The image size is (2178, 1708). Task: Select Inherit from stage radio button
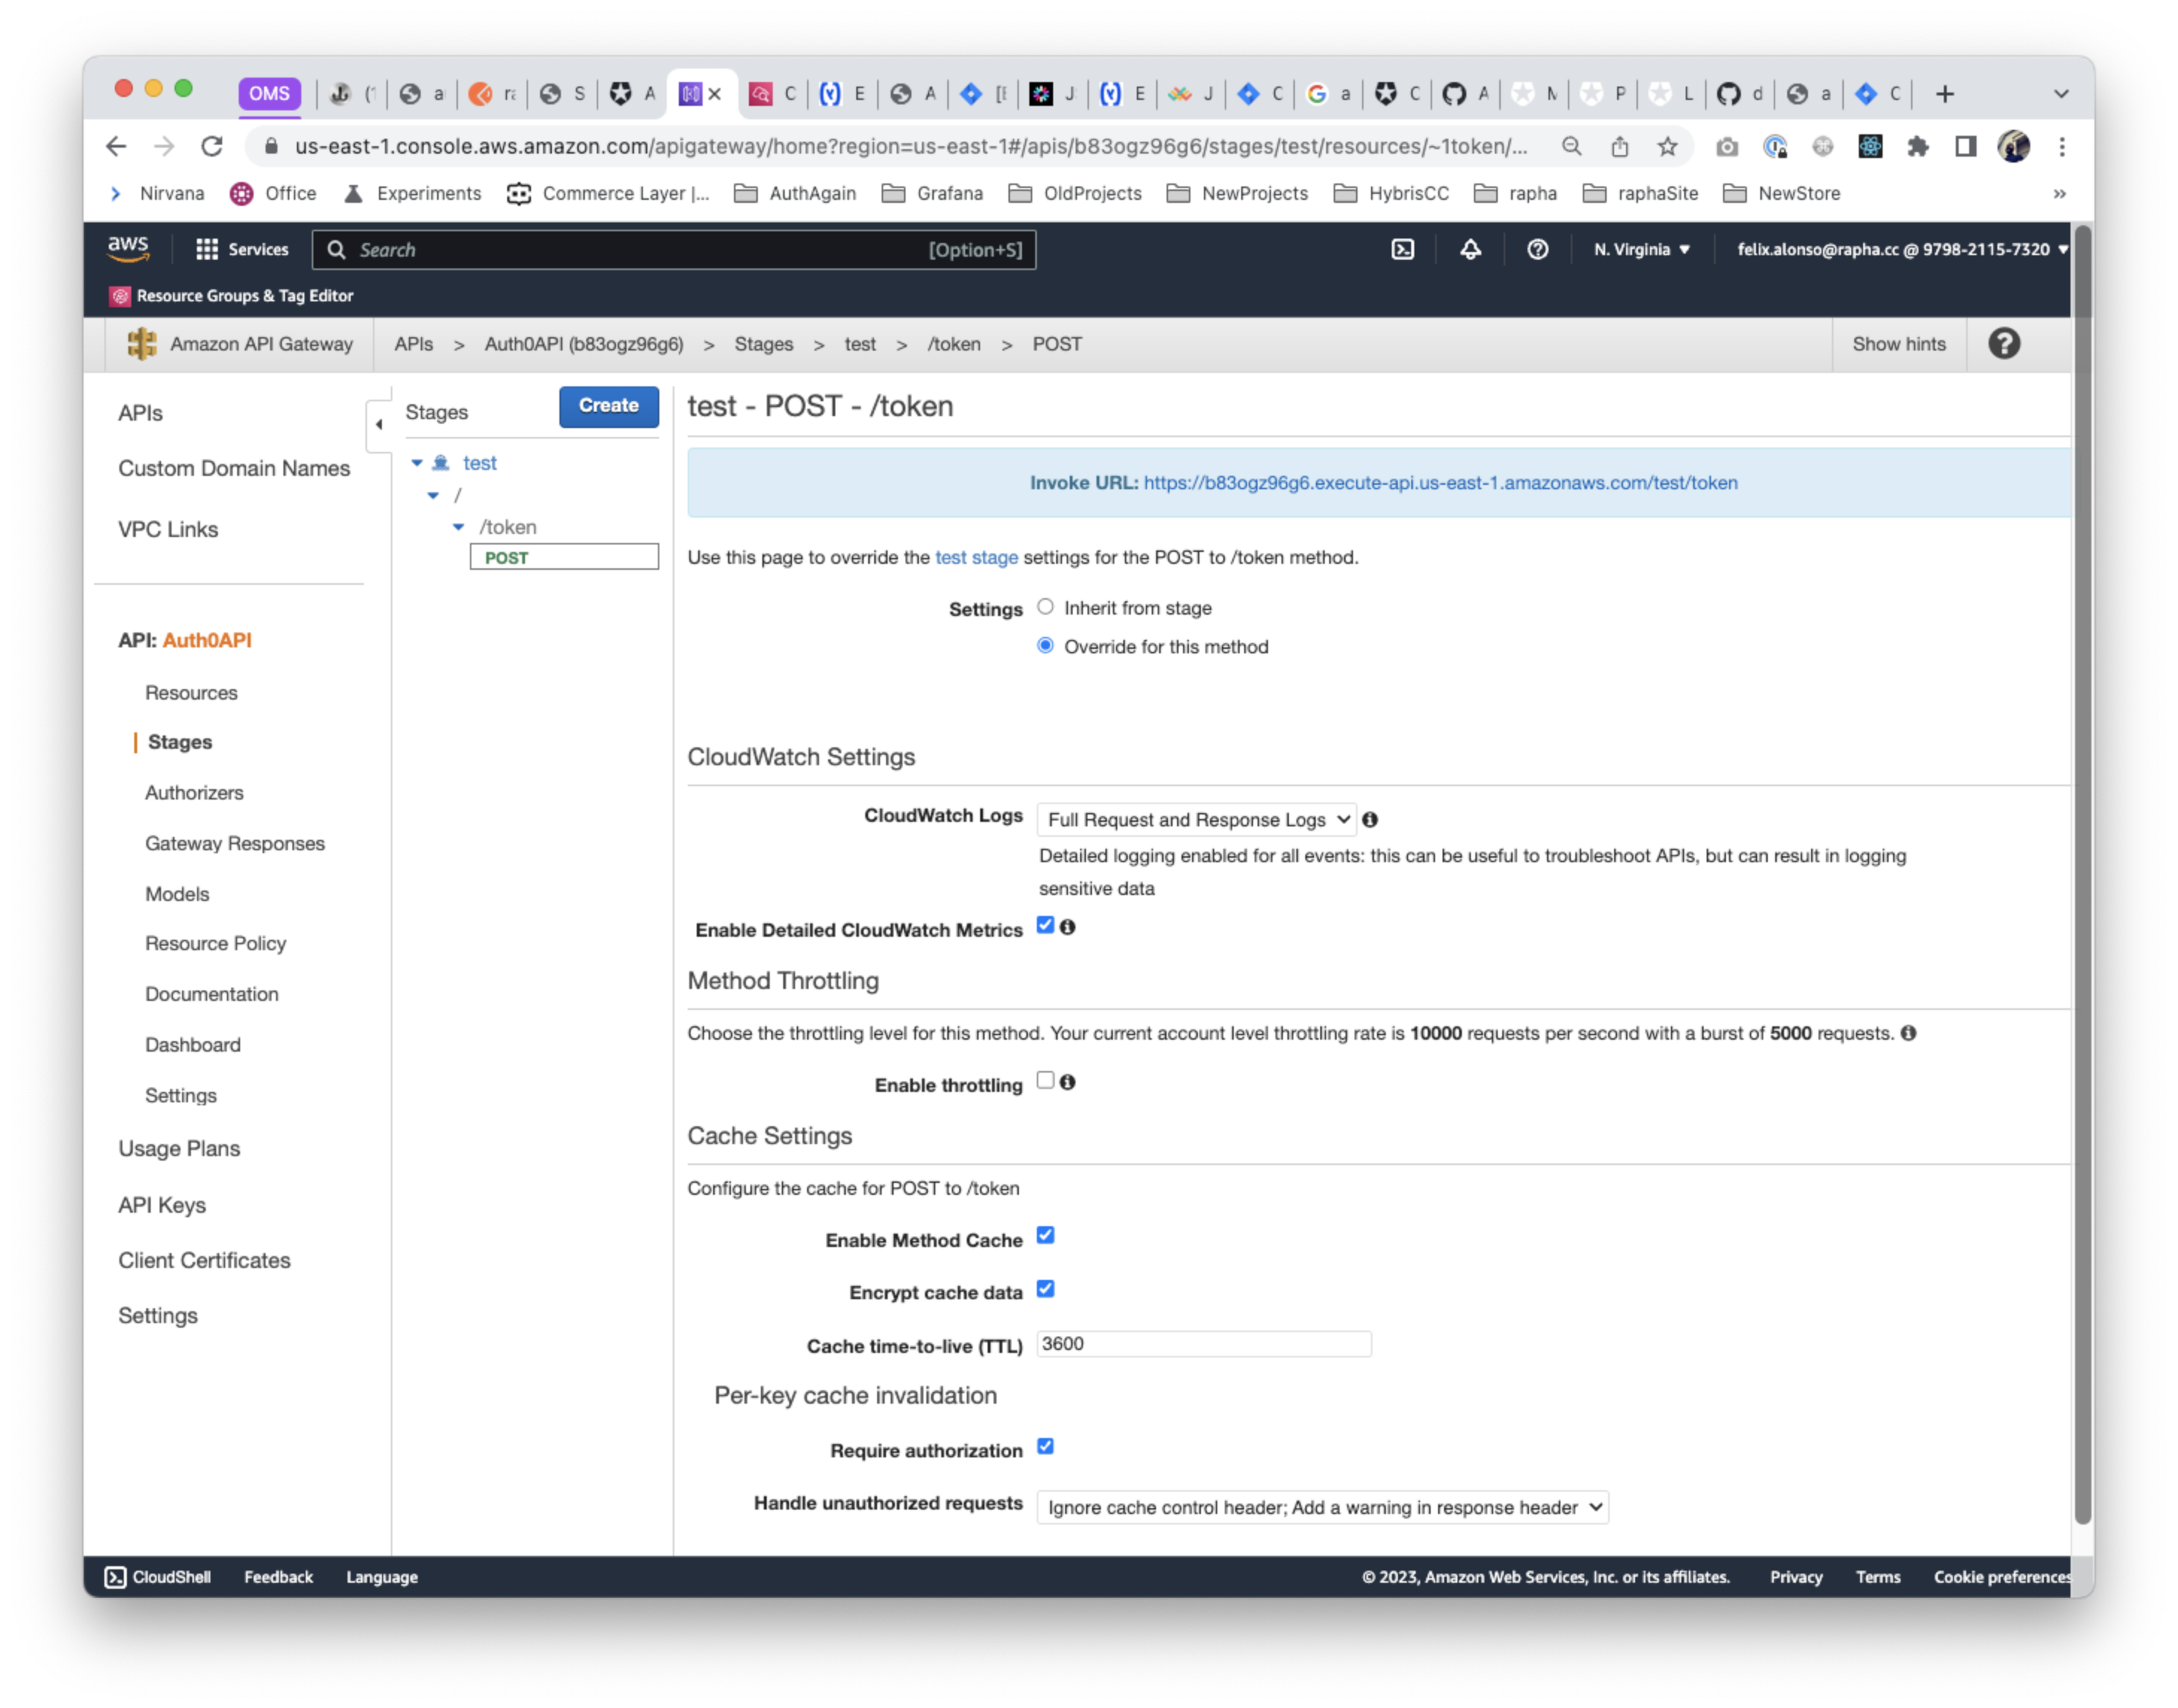click(1045, 607)
